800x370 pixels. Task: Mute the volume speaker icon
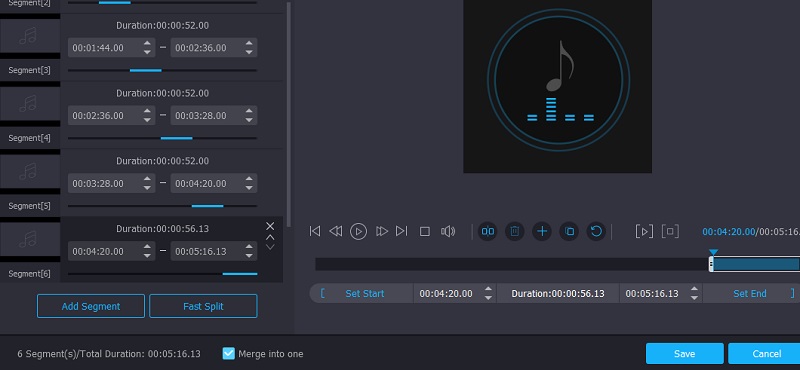pyautogui.click(x=448, y=232)
